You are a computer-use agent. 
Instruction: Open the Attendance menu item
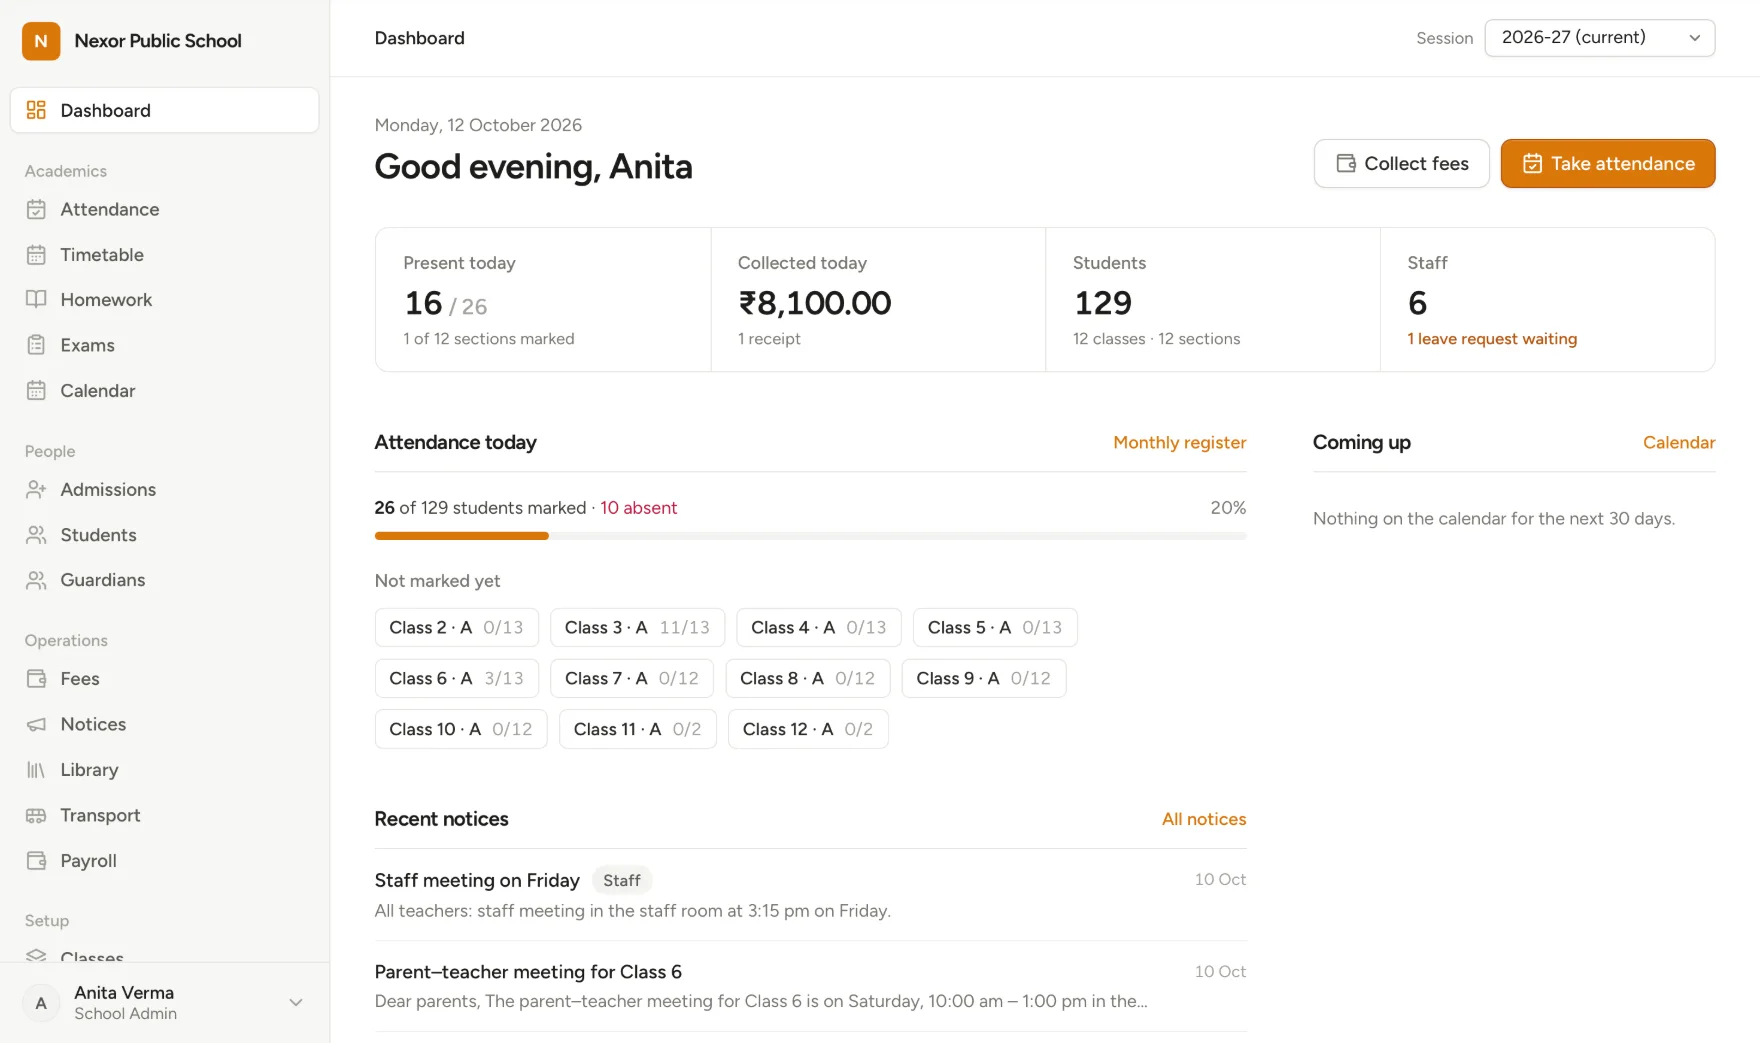click(x=165, y=209)
